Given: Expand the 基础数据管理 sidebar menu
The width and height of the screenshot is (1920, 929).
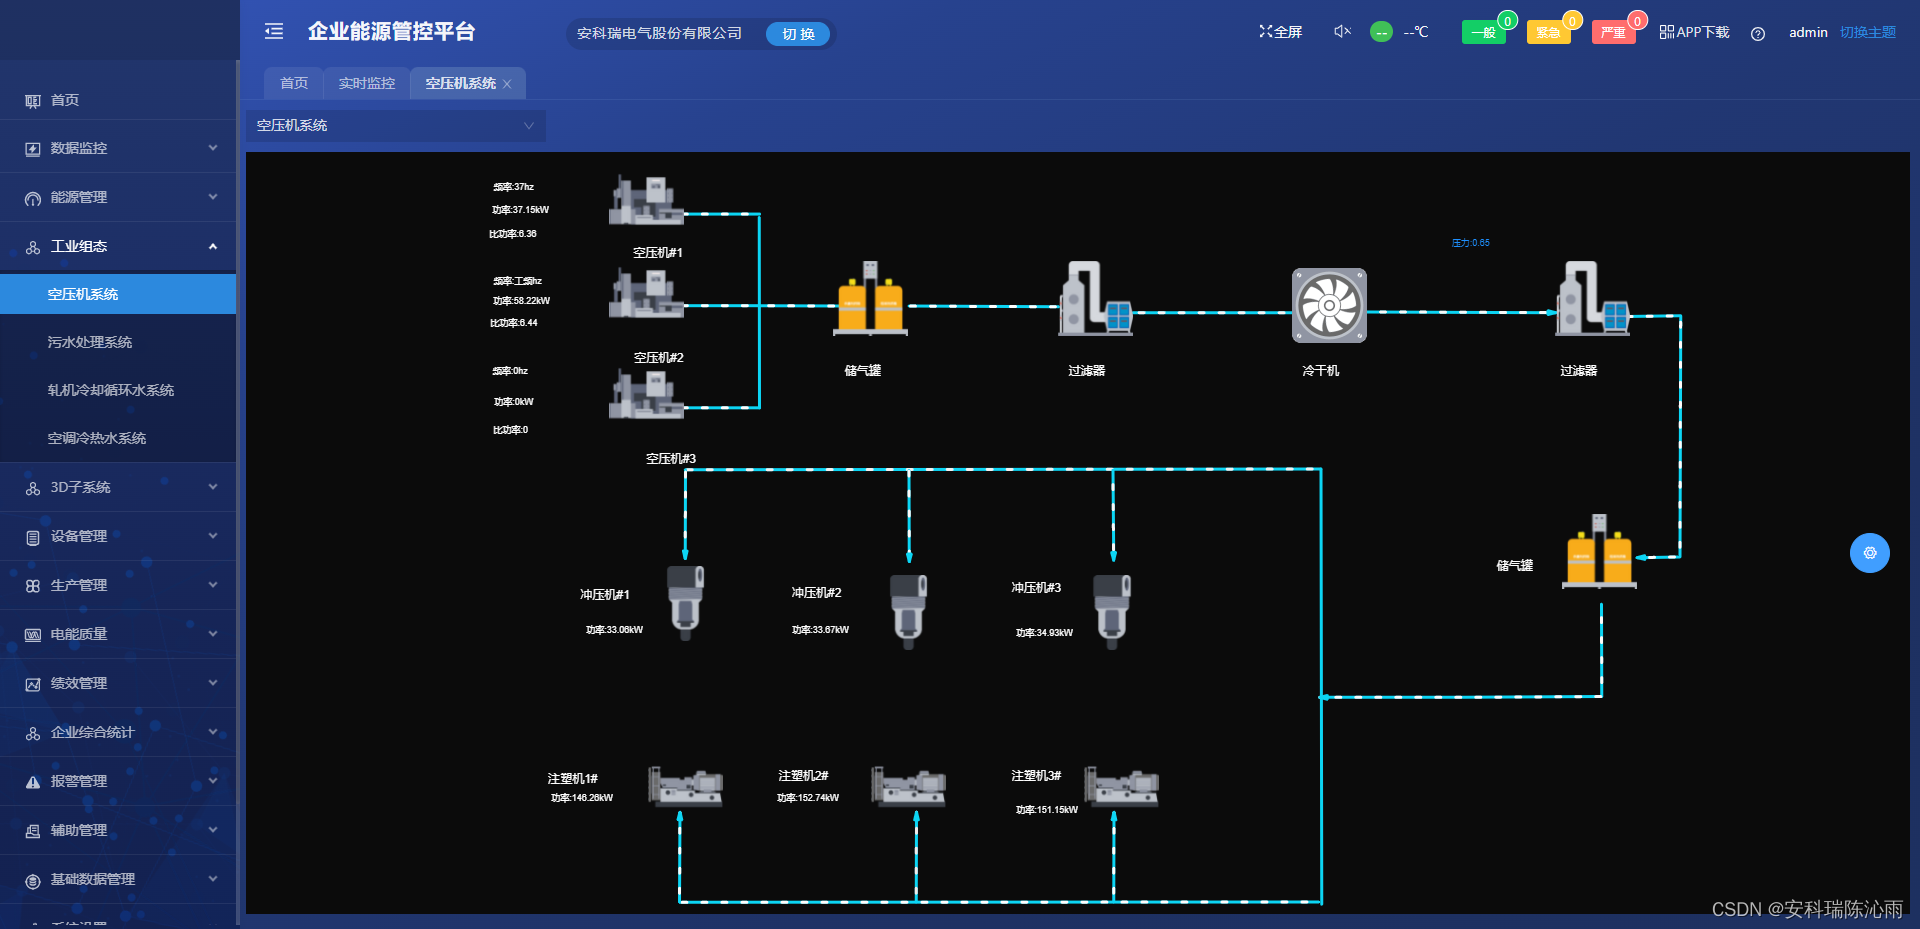Looking at the screenshot, I should pyautogui.click(x=118, y=879).
